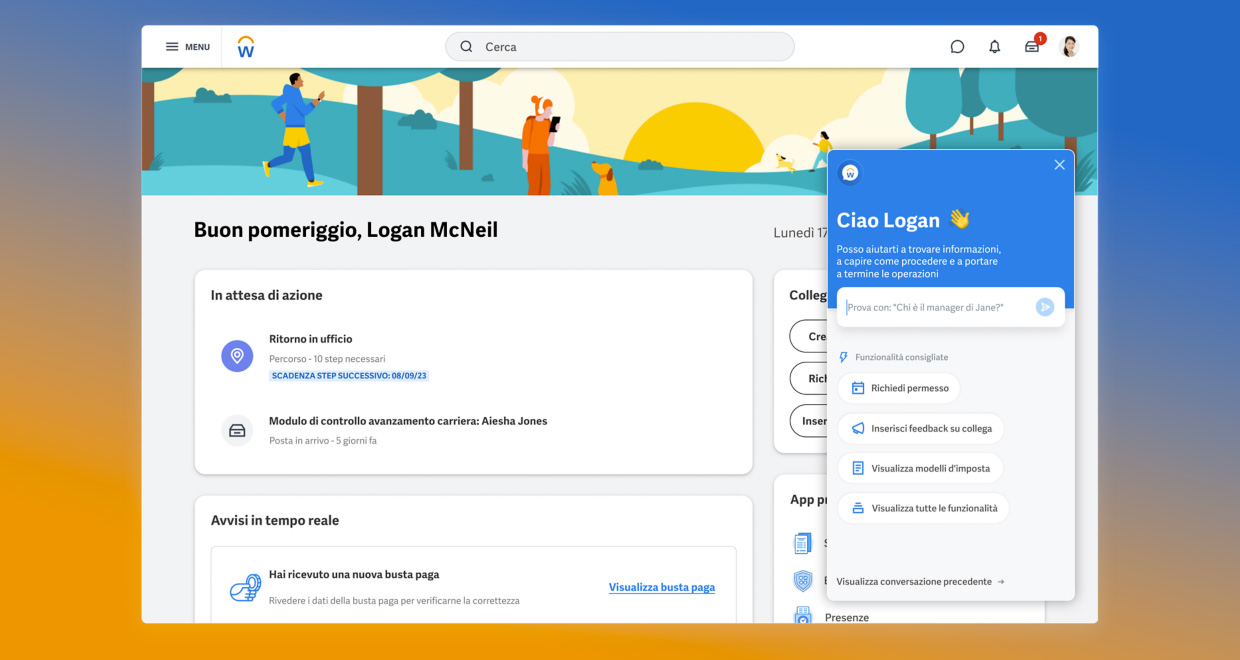Open the notifications bell icon
This screenshot has width=1240, height=660.
(994, 47)
